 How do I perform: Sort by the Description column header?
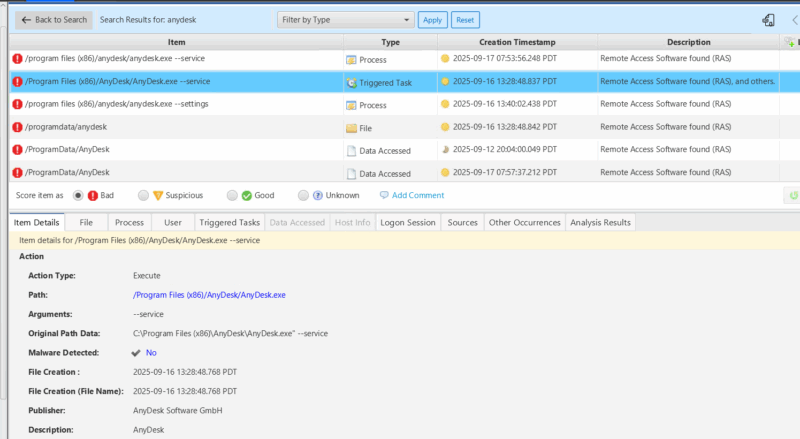click(688, 42)
